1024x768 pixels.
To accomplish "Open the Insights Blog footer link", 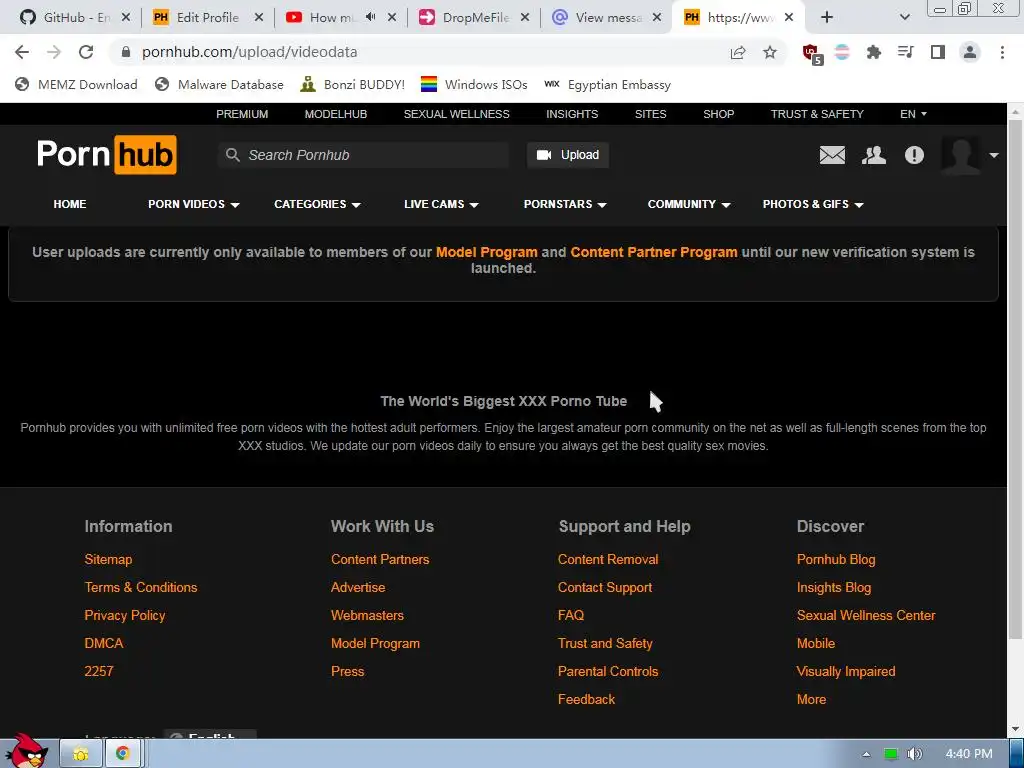I will [x=834, y=588].
